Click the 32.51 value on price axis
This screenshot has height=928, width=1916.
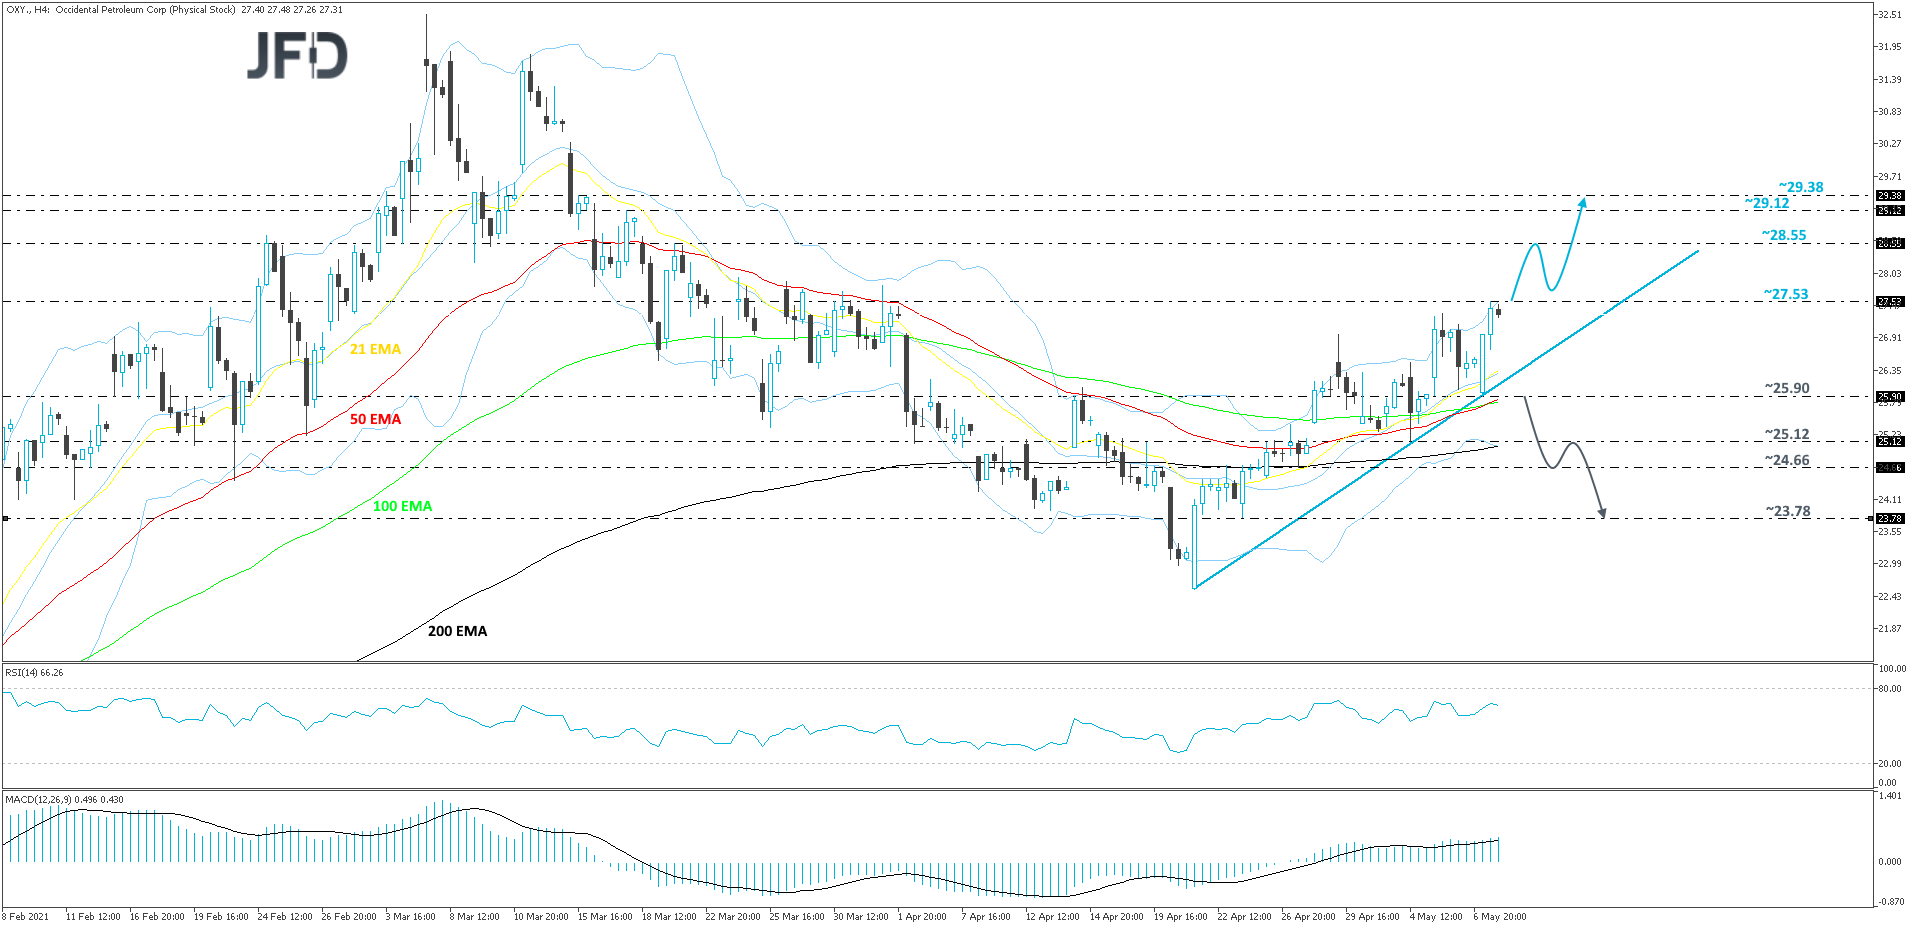1889,15
